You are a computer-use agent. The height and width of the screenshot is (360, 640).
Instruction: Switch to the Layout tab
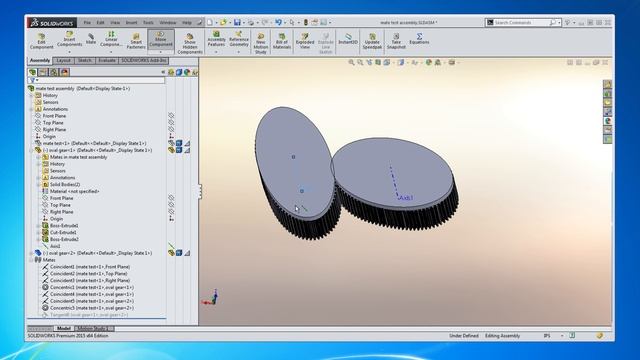(x=63, y=60)
